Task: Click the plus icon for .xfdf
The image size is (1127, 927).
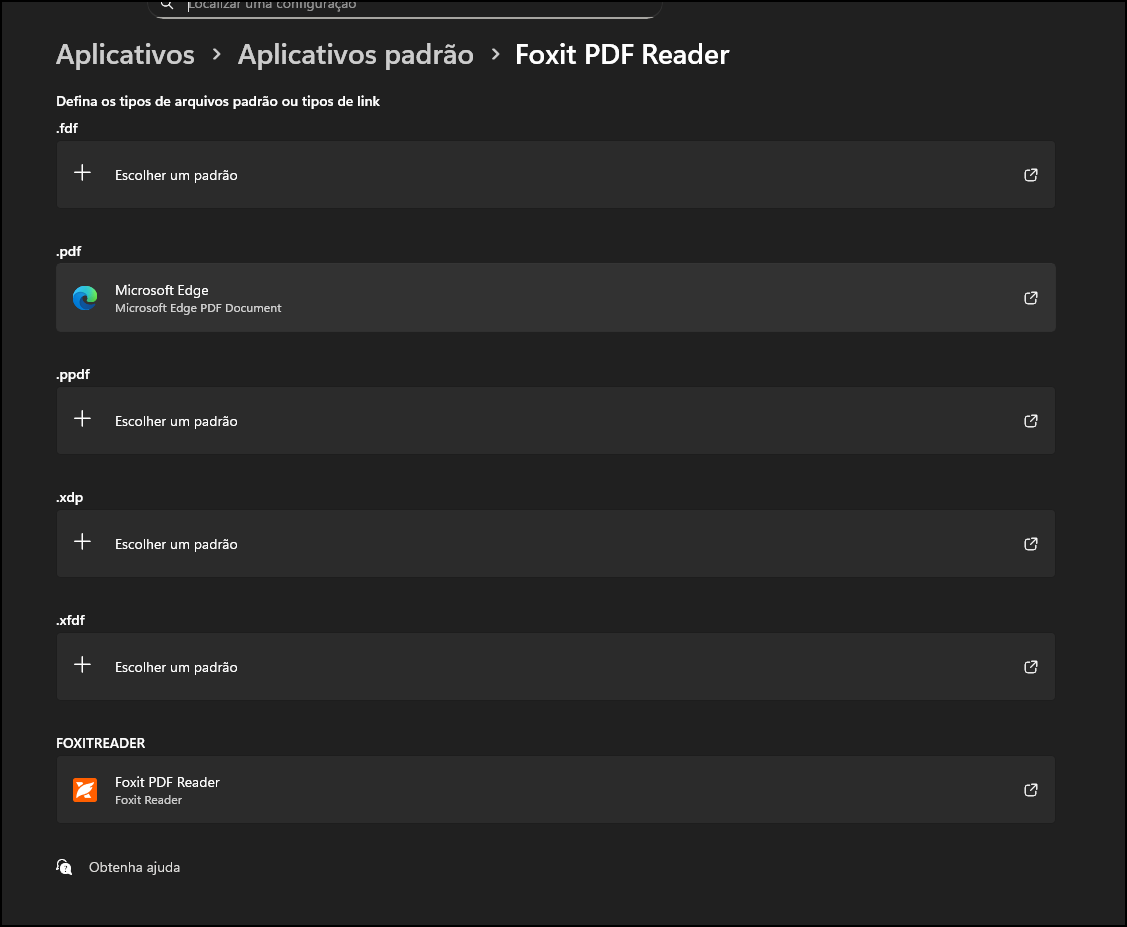Action: tap(83, 665)
